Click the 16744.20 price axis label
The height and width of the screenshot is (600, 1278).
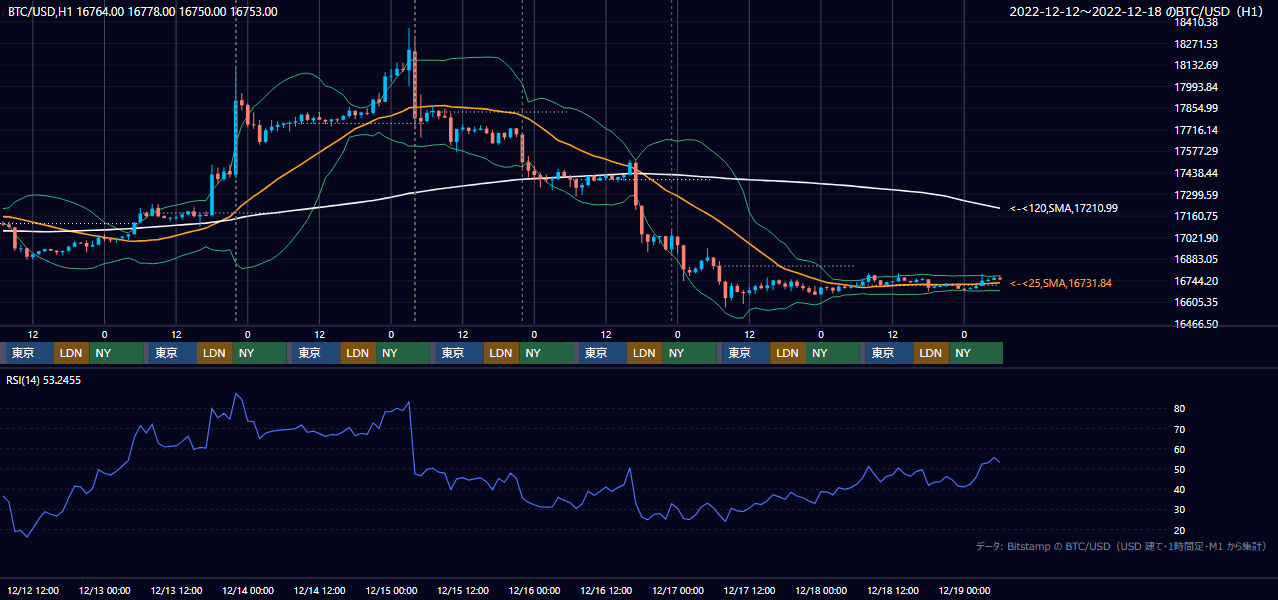coord(1197,281)
